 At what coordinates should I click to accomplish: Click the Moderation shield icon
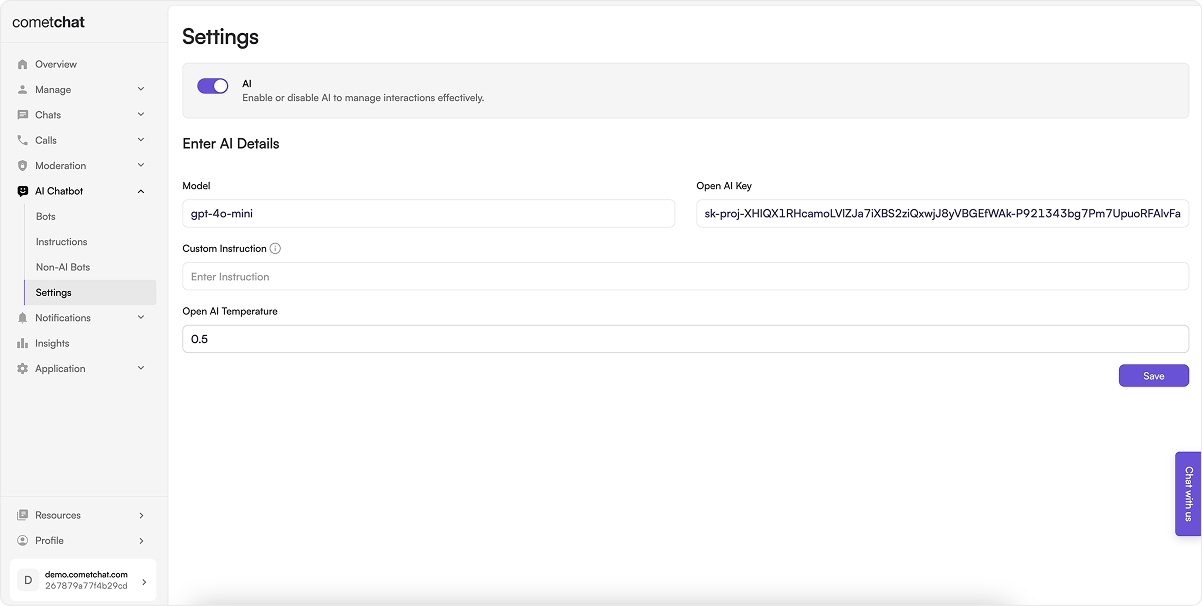click(23, 166)
